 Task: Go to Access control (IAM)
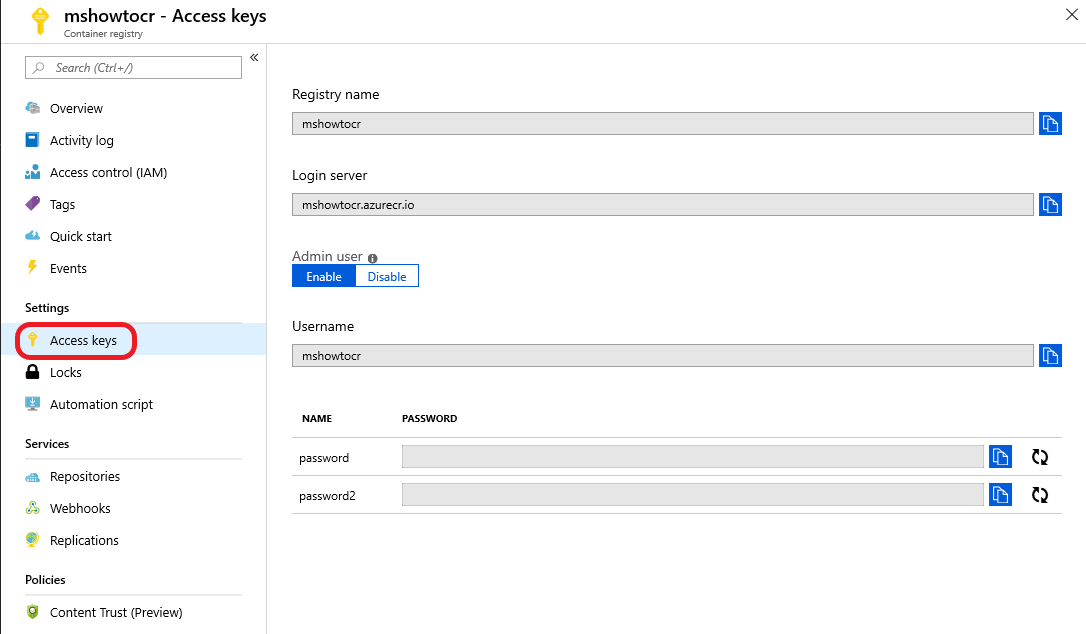(x=108, y=173)
